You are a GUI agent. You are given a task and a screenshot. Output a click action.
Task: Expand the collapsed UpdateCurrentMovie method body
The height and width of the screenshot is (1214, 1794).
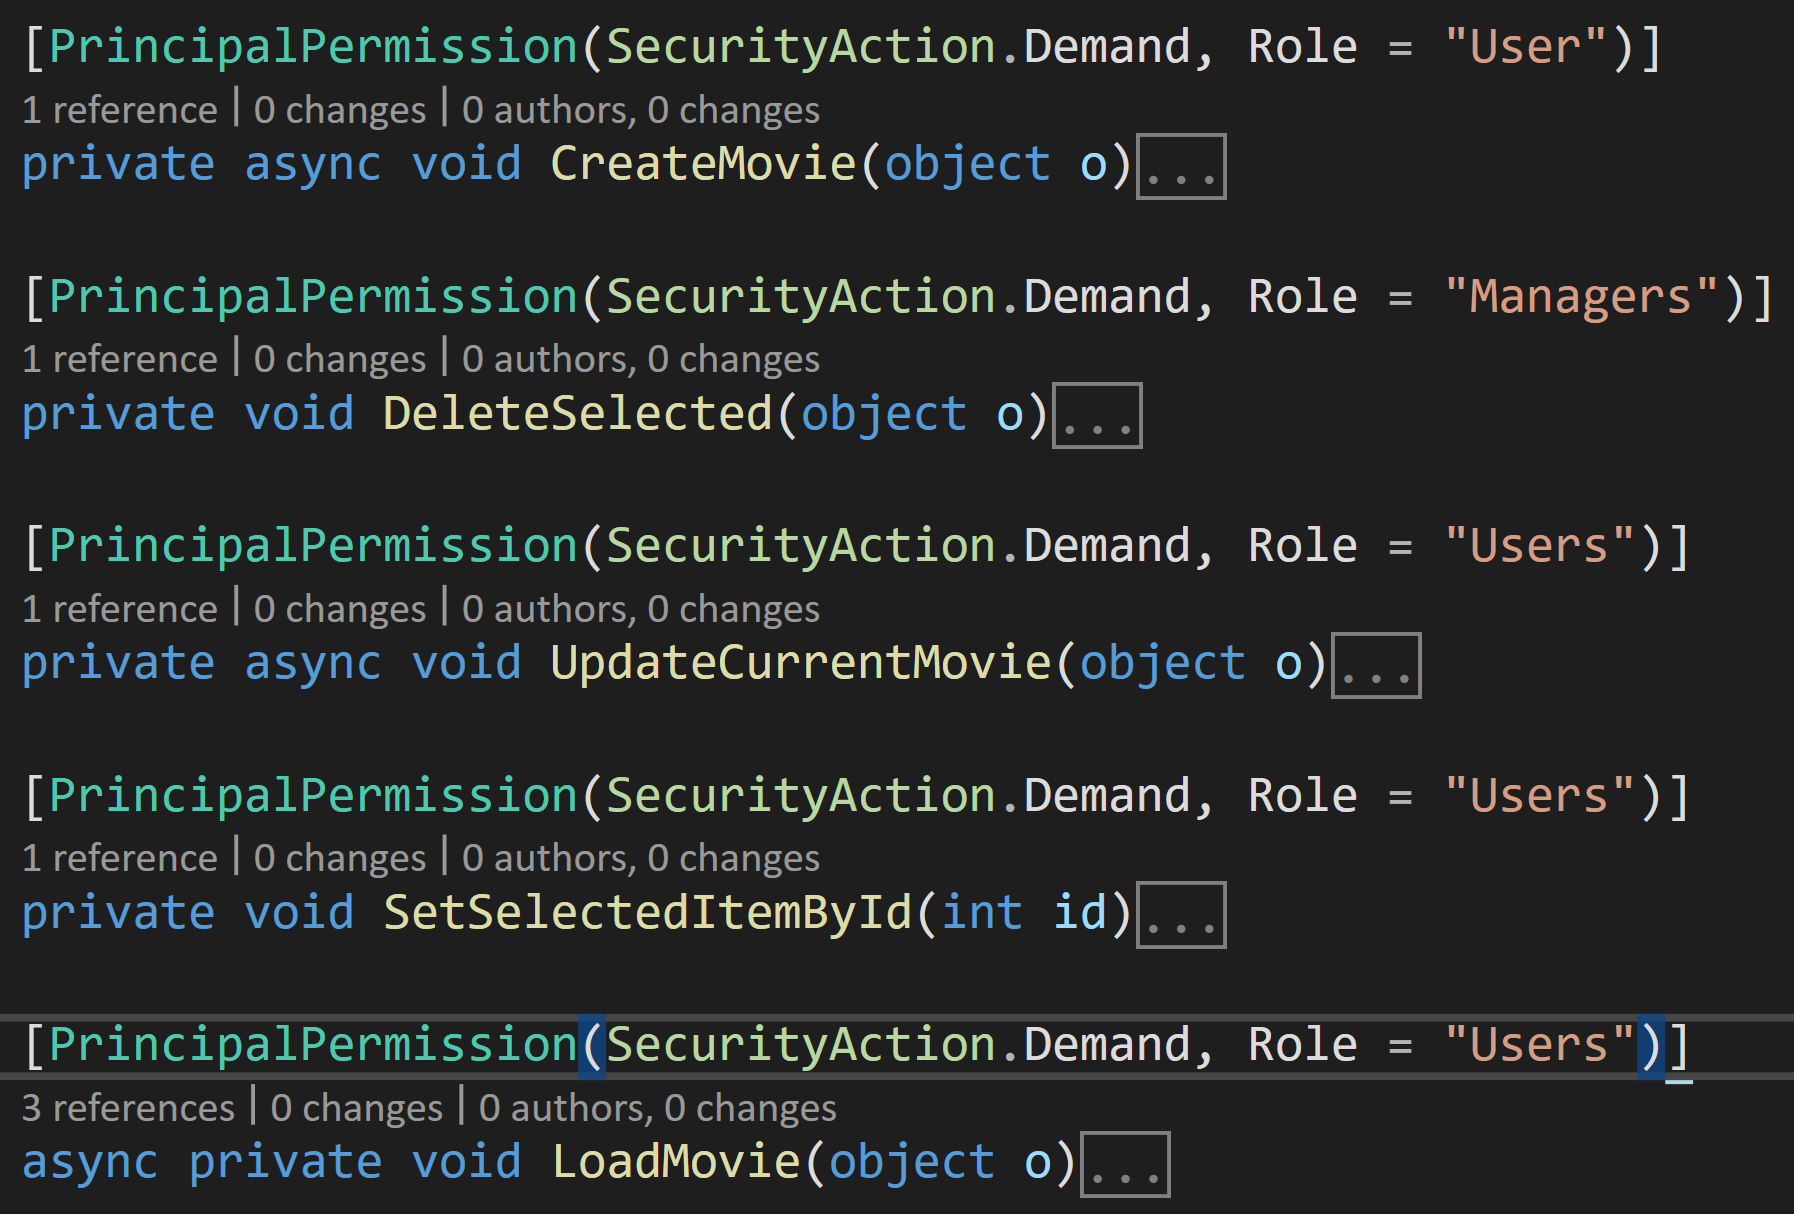[x=1376, y=666]
